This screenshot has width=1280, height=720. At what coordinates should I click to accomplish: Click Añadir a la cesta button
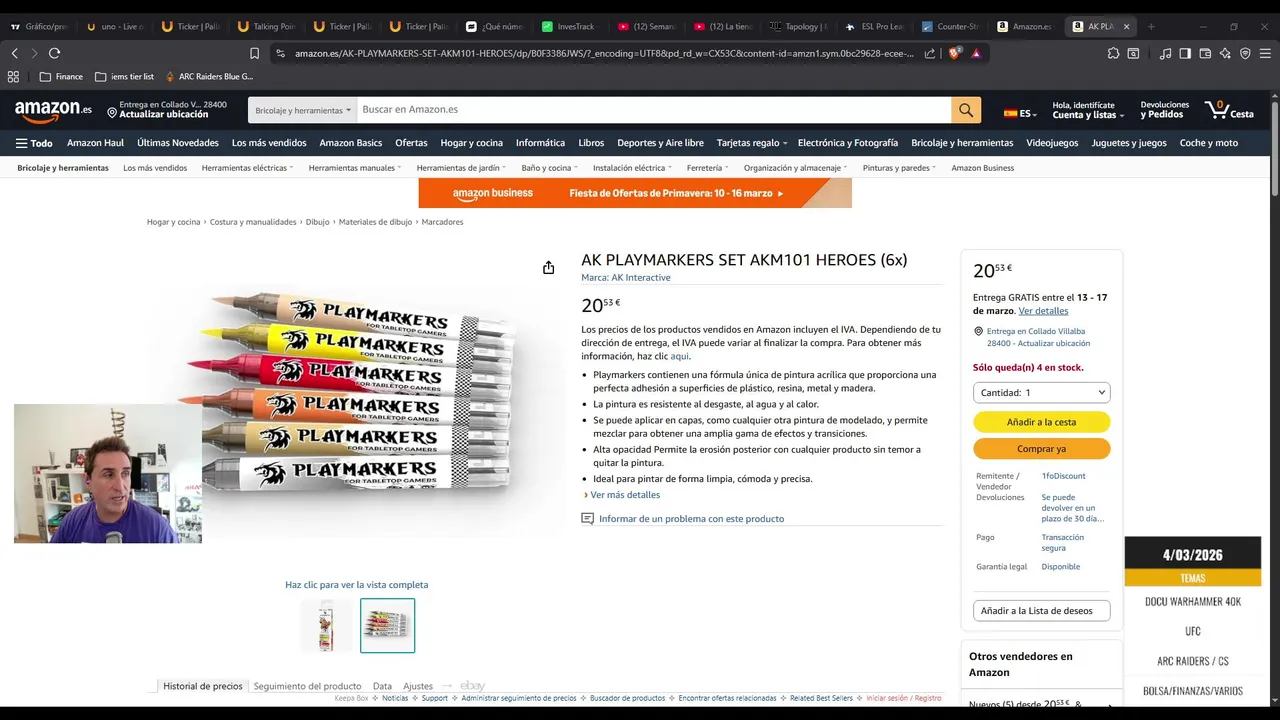click(x=1041, y=422)
